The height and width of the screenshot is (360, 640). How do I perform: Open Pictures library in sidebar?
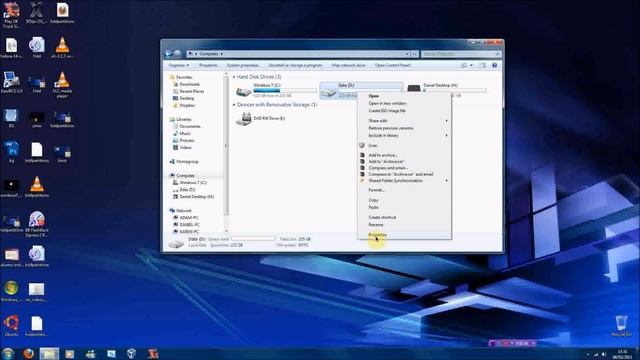click(187, 140)
